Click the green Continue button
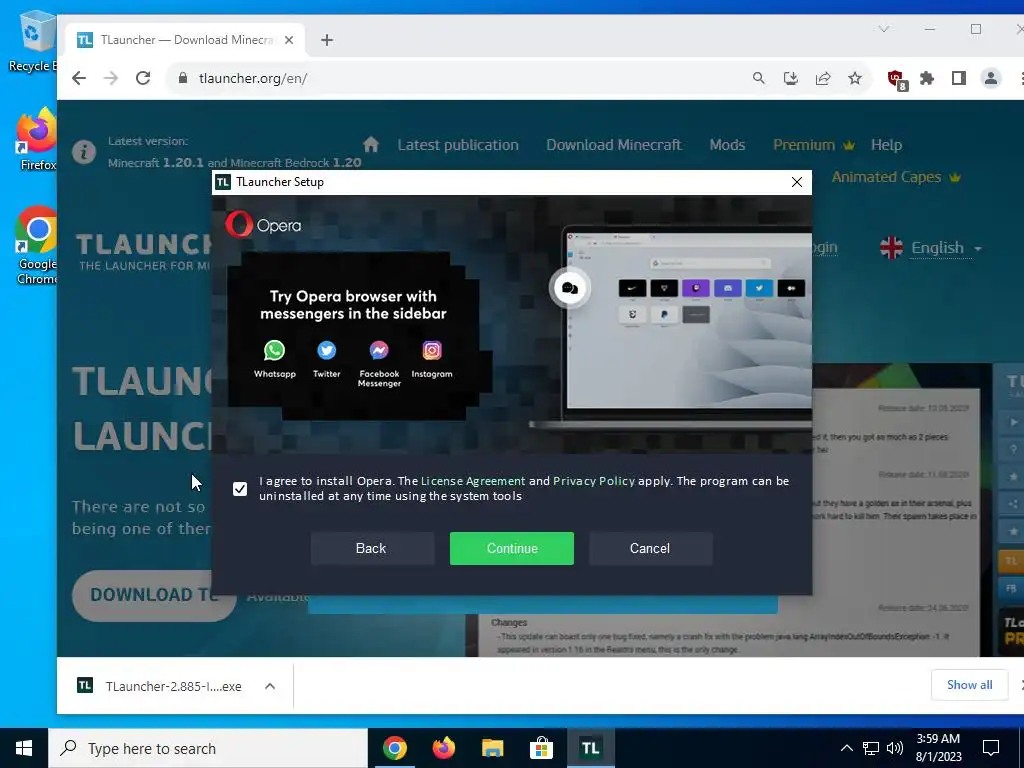Viewport: 1024px width, 768px height. (511, 548)
